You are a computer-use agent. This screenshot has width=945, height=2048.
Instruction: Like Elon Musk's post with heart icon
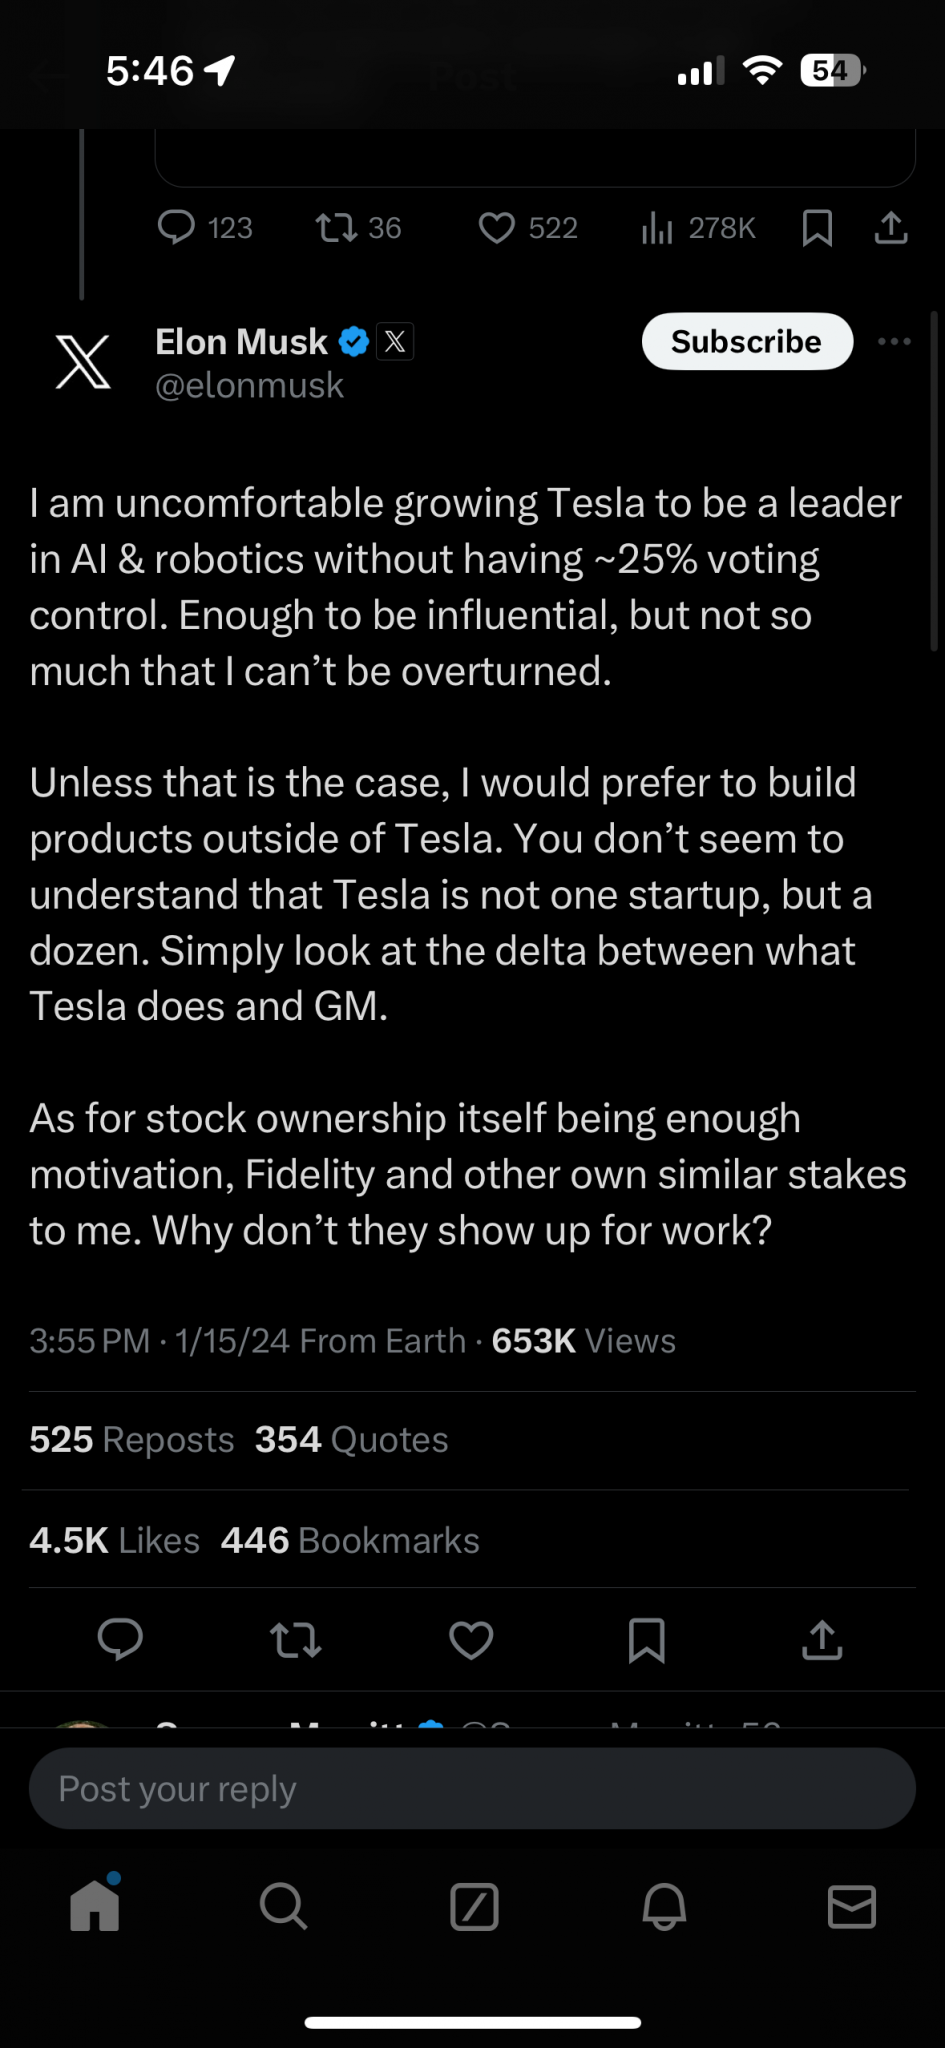coord(471,1640)
